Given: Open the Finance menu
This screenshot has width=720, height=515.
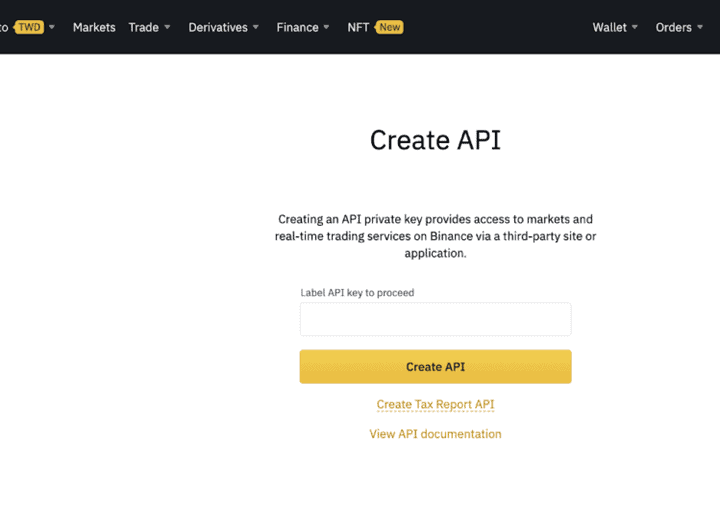Looking at the screenshot, I should click(297, 27).
